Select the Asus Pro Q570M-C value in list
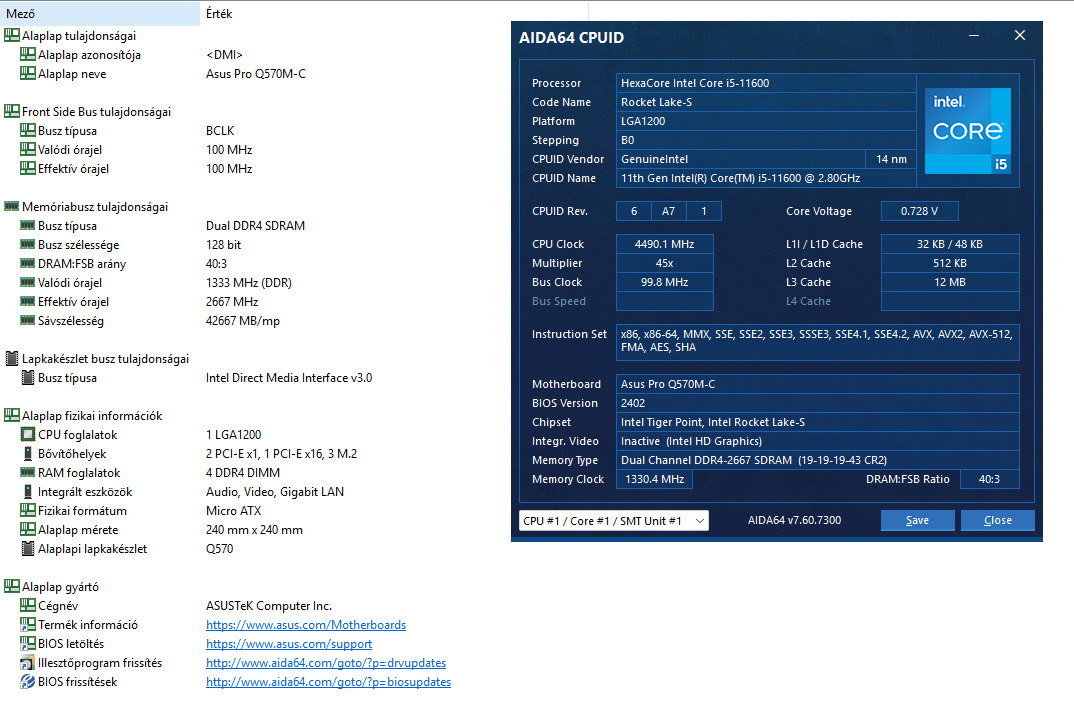The width and height of the screenshot is (1074, 708). point(256,73)
